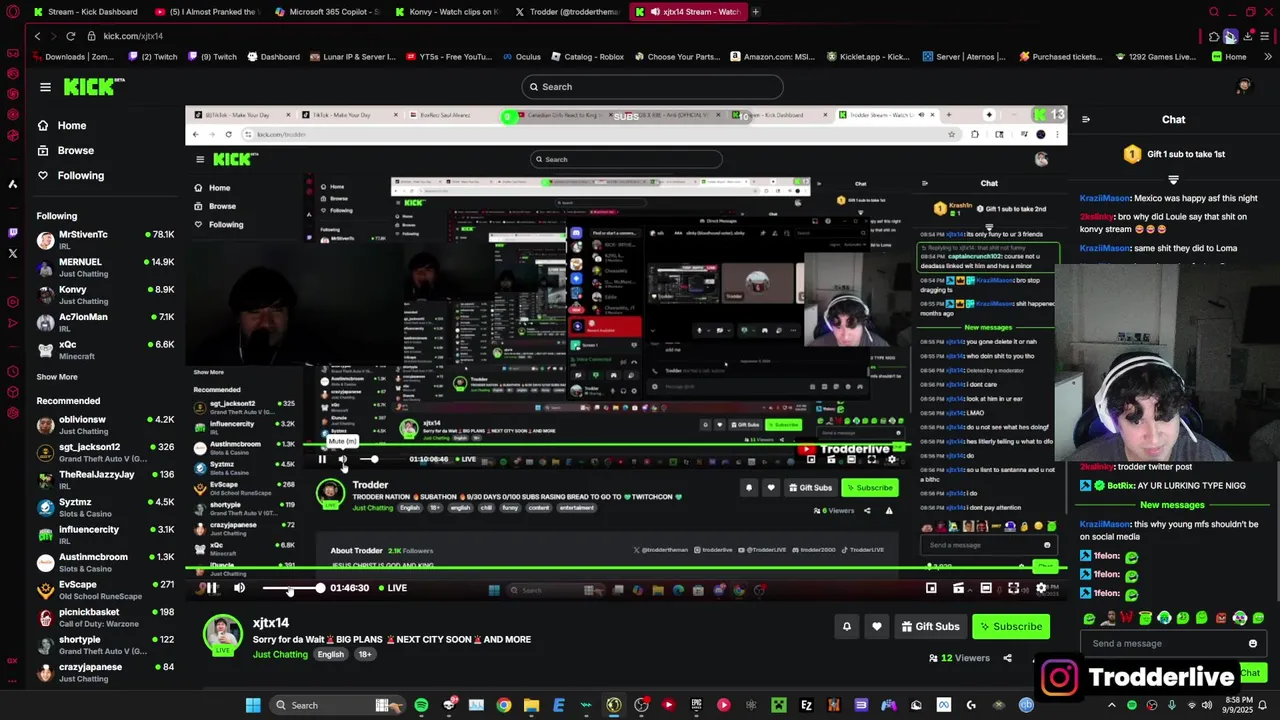The image size is (1280, 720).
Task: Expand Show More under Following
Action: pyautogui.click(x=57, y=377)
